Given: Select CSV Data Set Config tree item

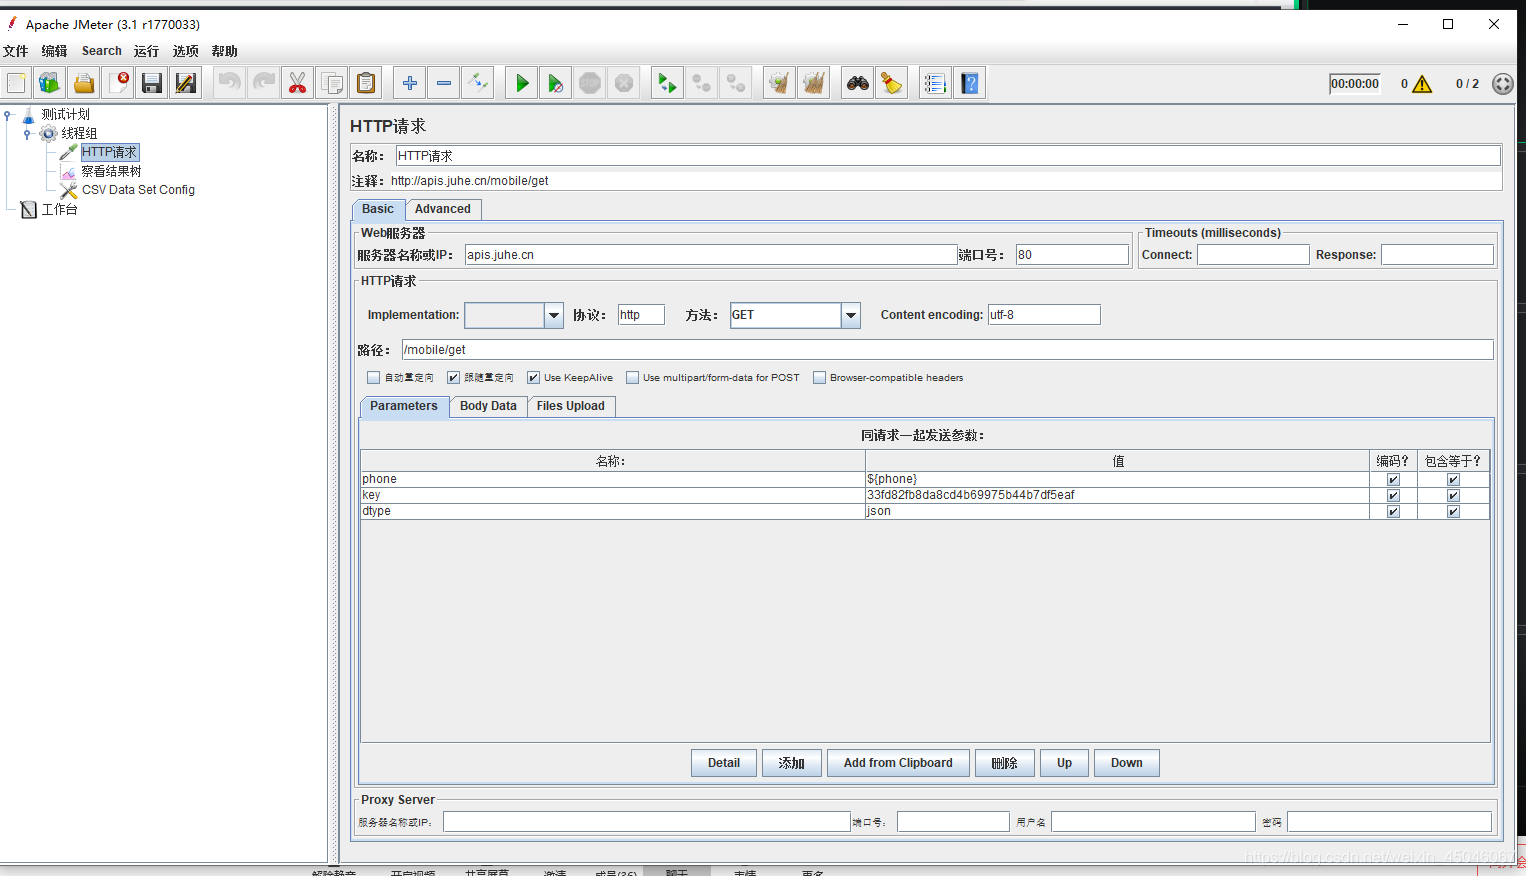Looking at the screenshot, I should 138,190.
